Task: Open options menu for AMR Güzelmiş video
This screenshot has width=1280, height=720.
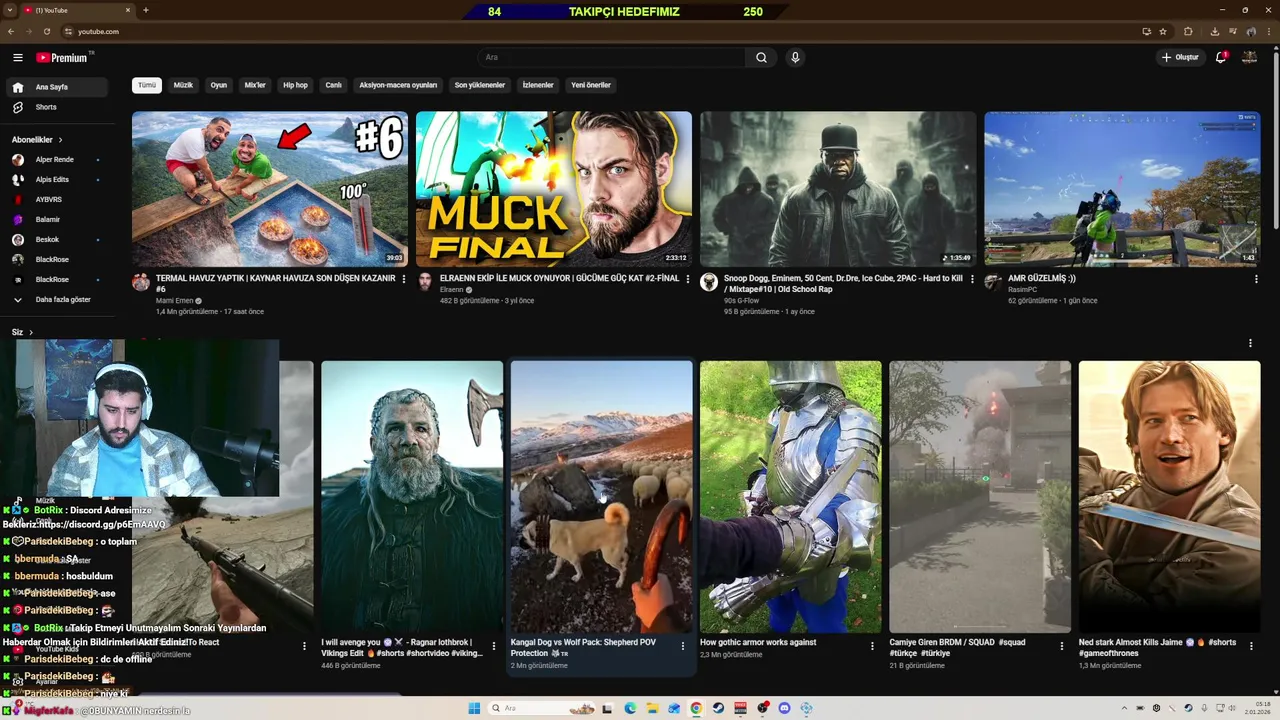Action: click(1256, 279)
